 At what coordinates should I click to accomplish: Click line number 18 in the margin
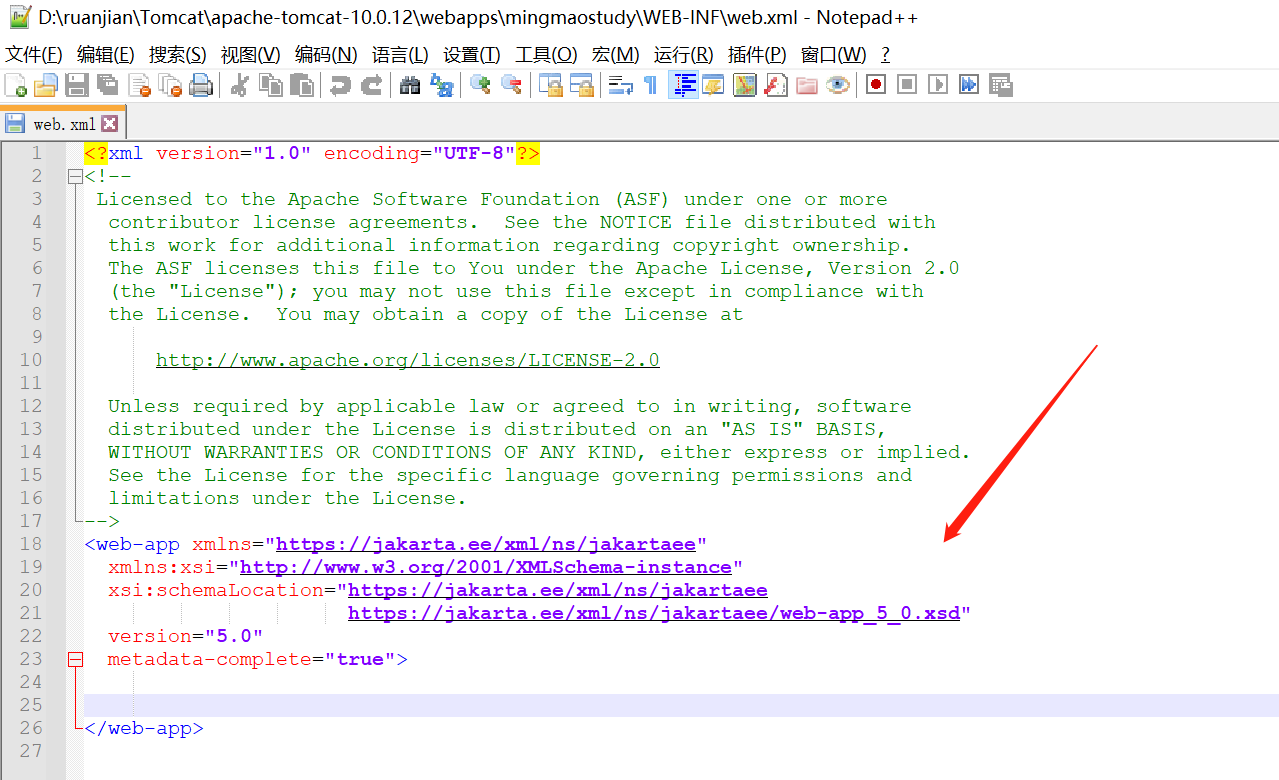coord(31,544)
